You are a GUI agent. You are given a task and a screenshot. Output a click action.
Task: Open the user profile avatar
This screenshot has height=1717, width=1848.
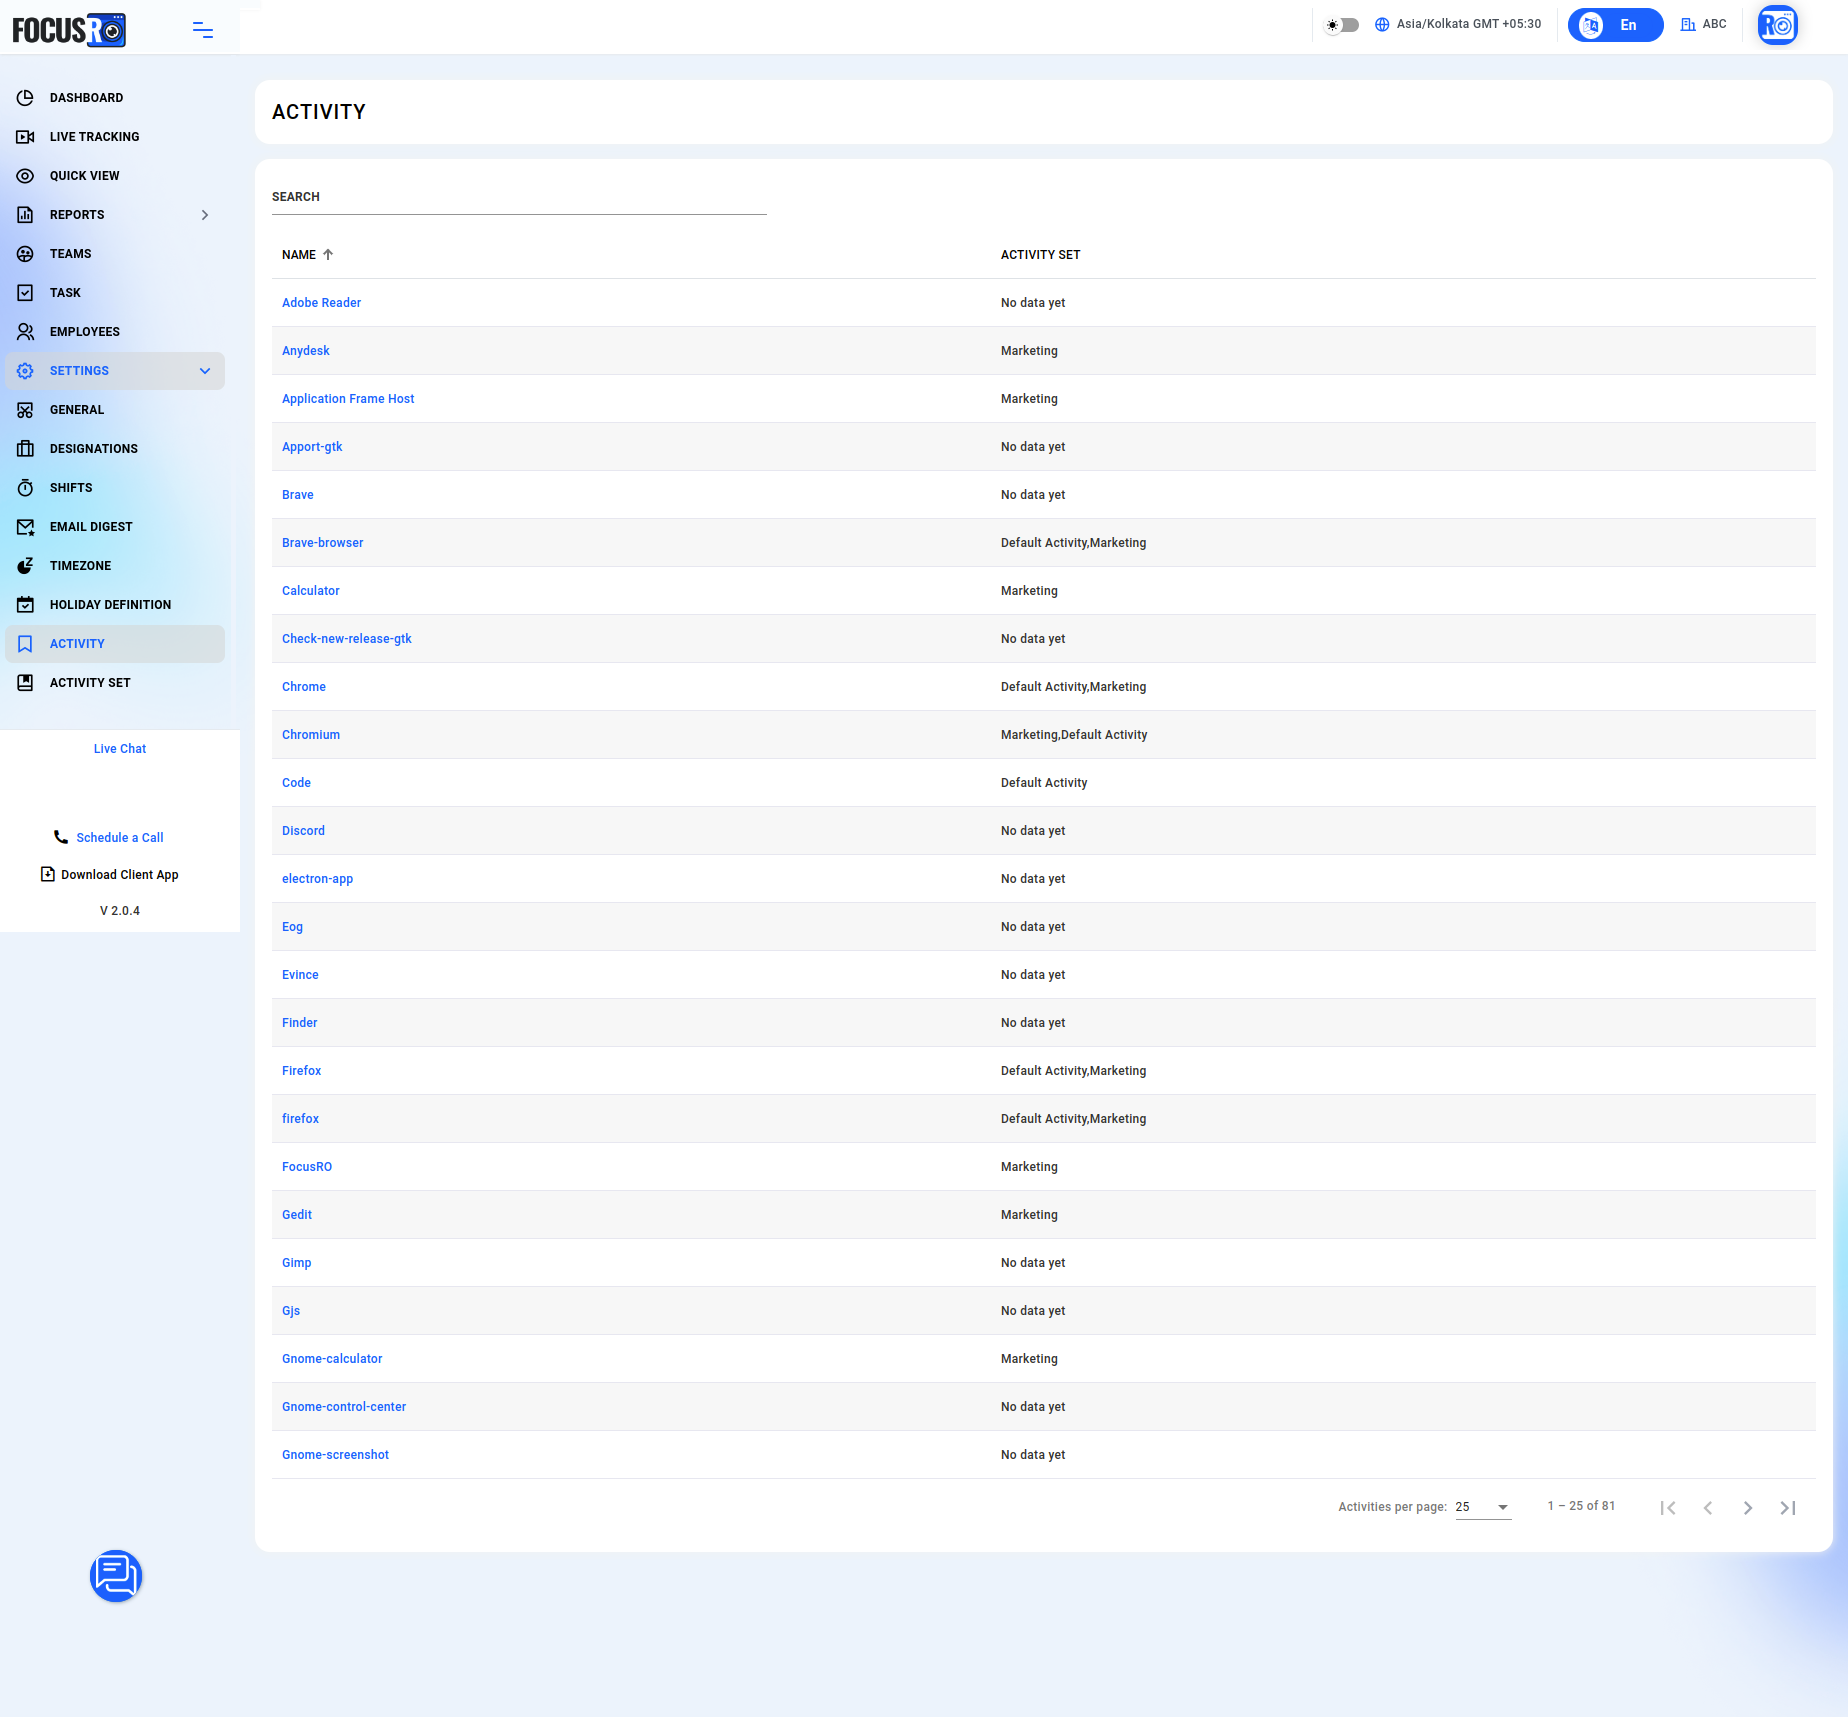[x=1778, y=25]
